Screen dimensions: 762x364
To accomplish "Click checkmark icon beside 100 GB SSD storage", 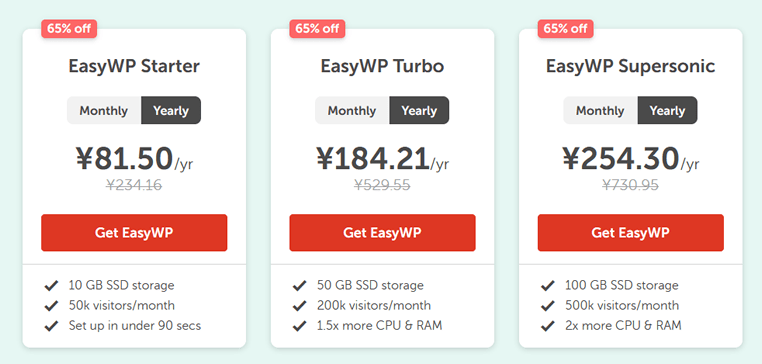I will [x=548, y=286].
